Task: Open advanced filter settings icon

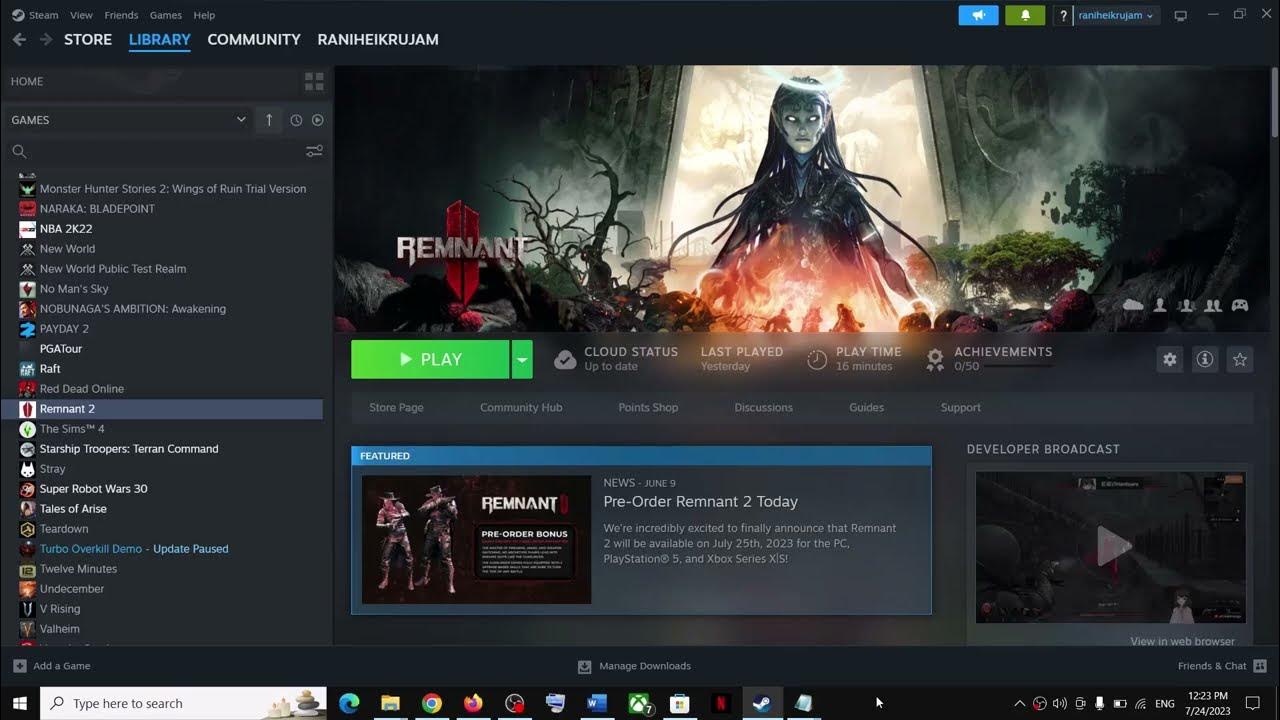Action: coord(314,151)
